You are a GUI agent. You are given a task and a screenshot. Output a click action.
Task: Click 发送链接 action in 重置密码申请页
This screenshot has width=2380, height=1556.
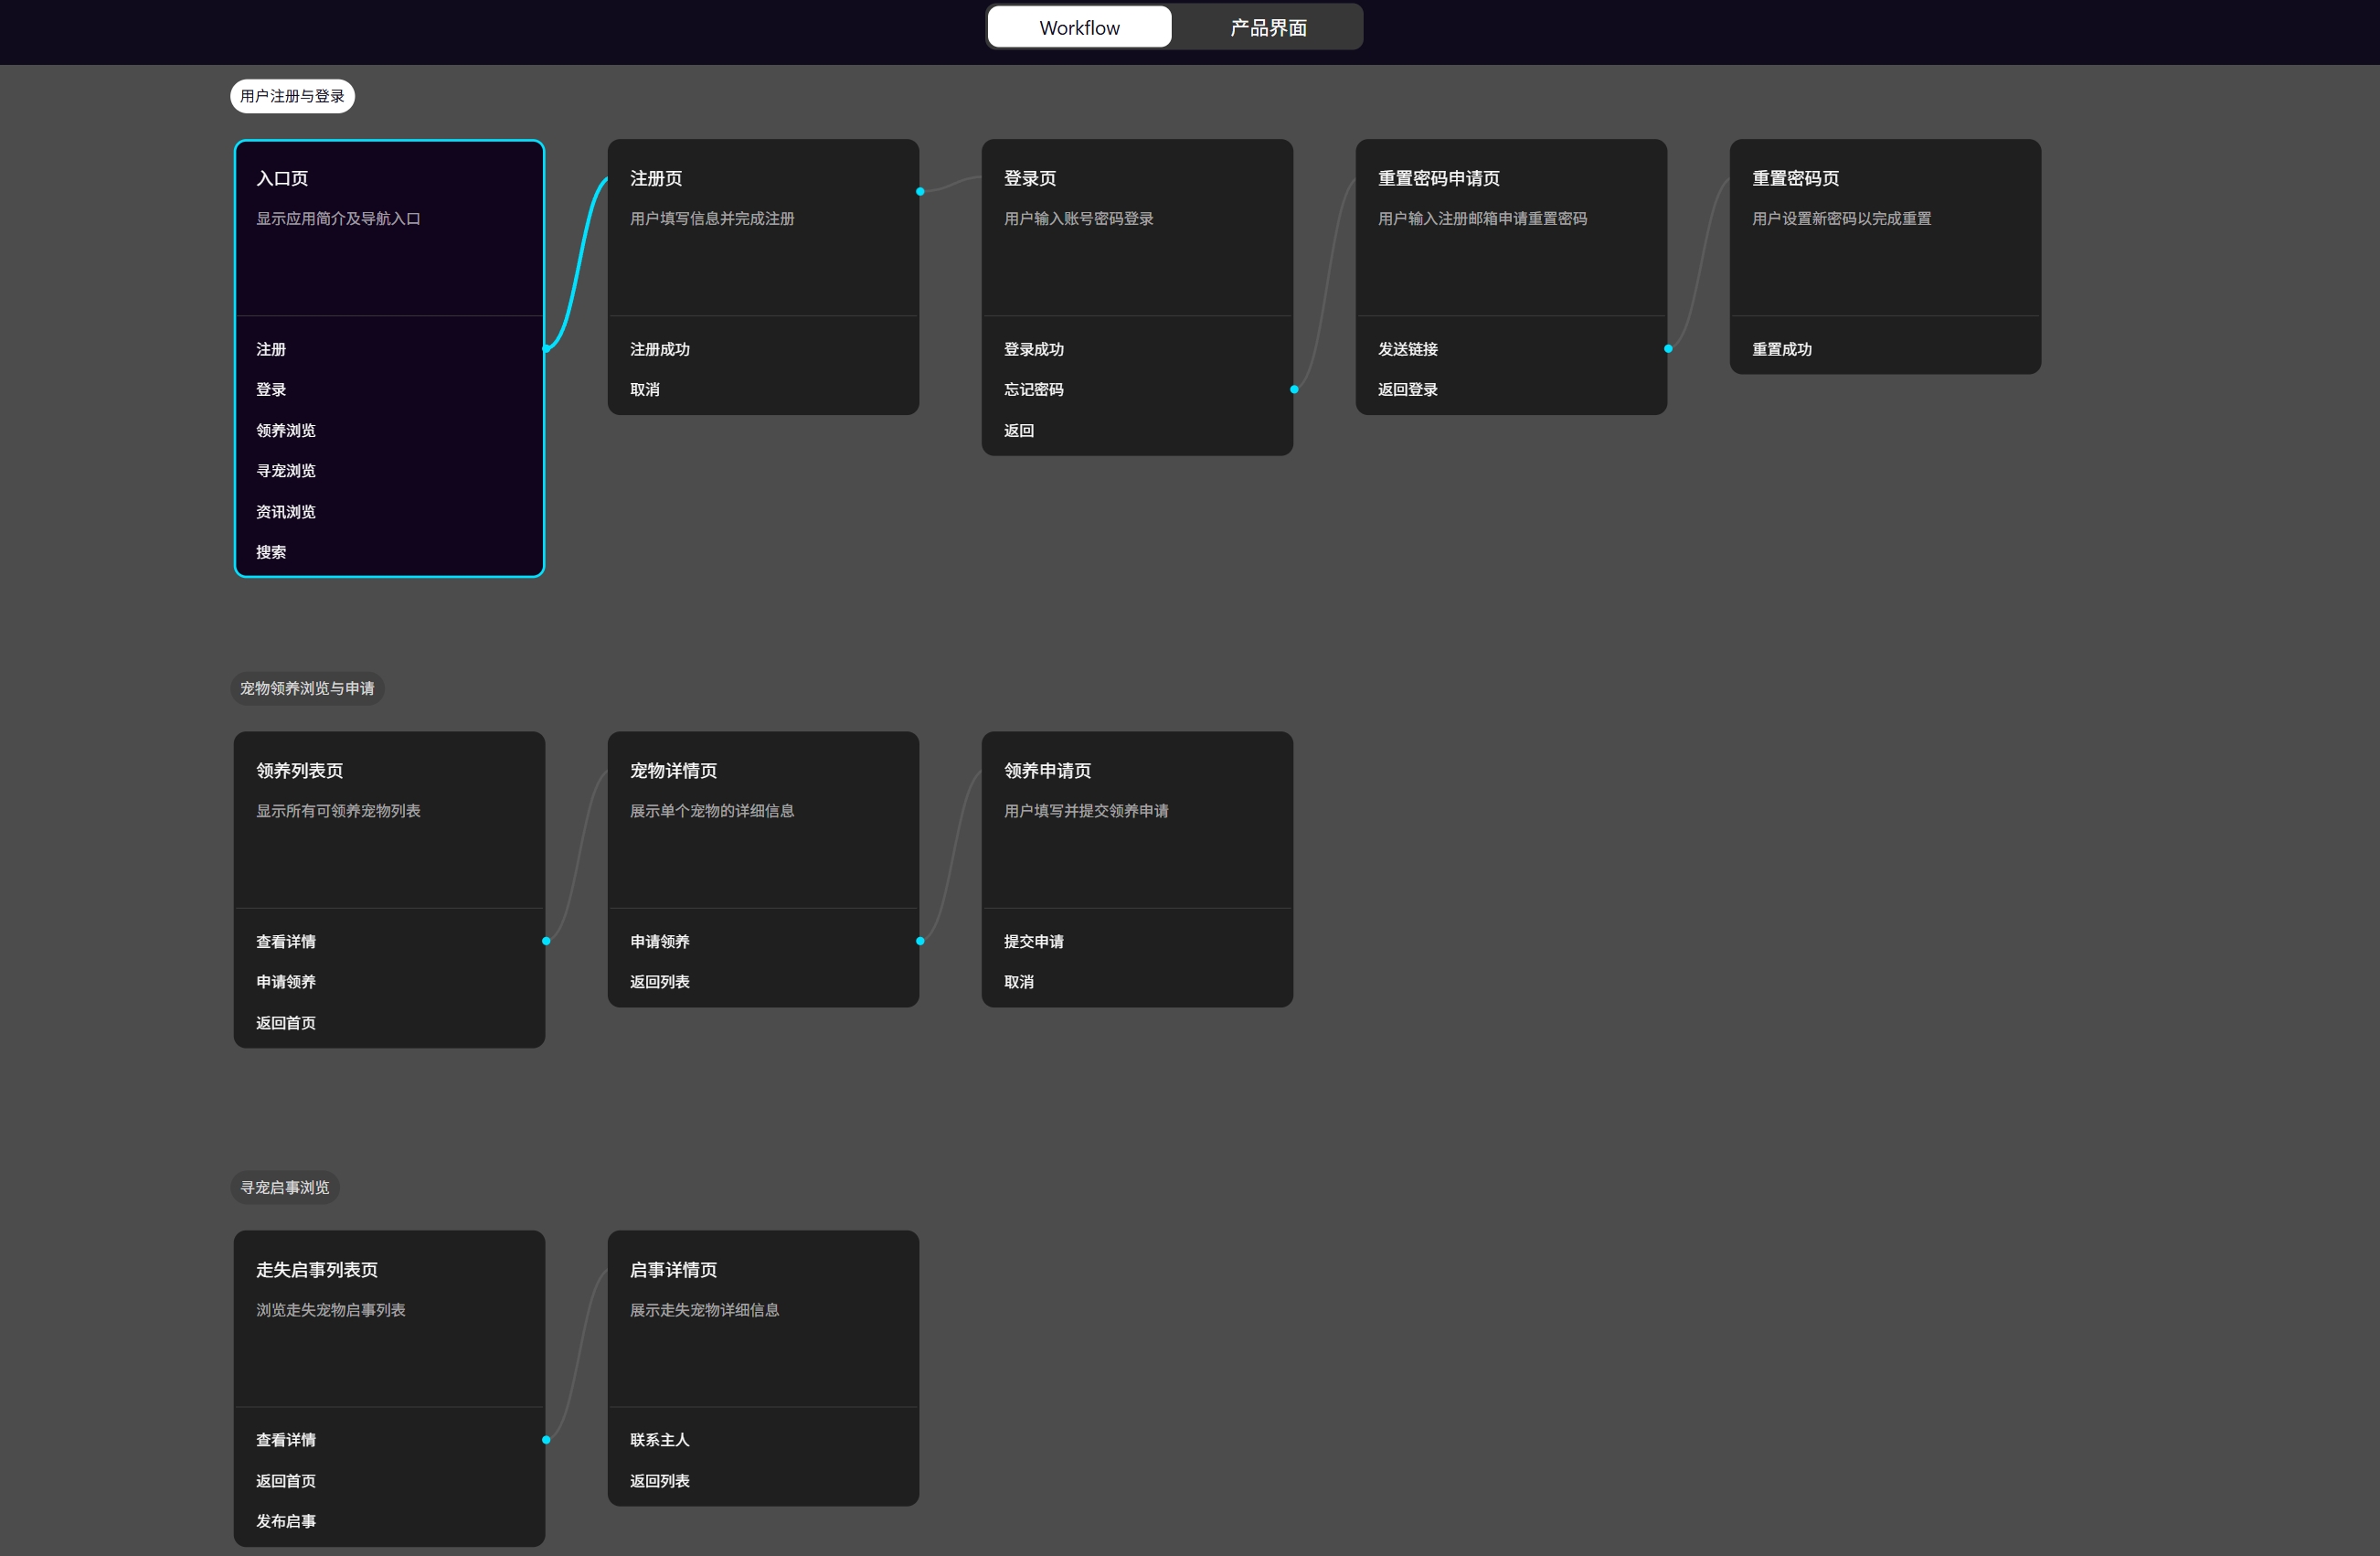tap(1408, 349)
